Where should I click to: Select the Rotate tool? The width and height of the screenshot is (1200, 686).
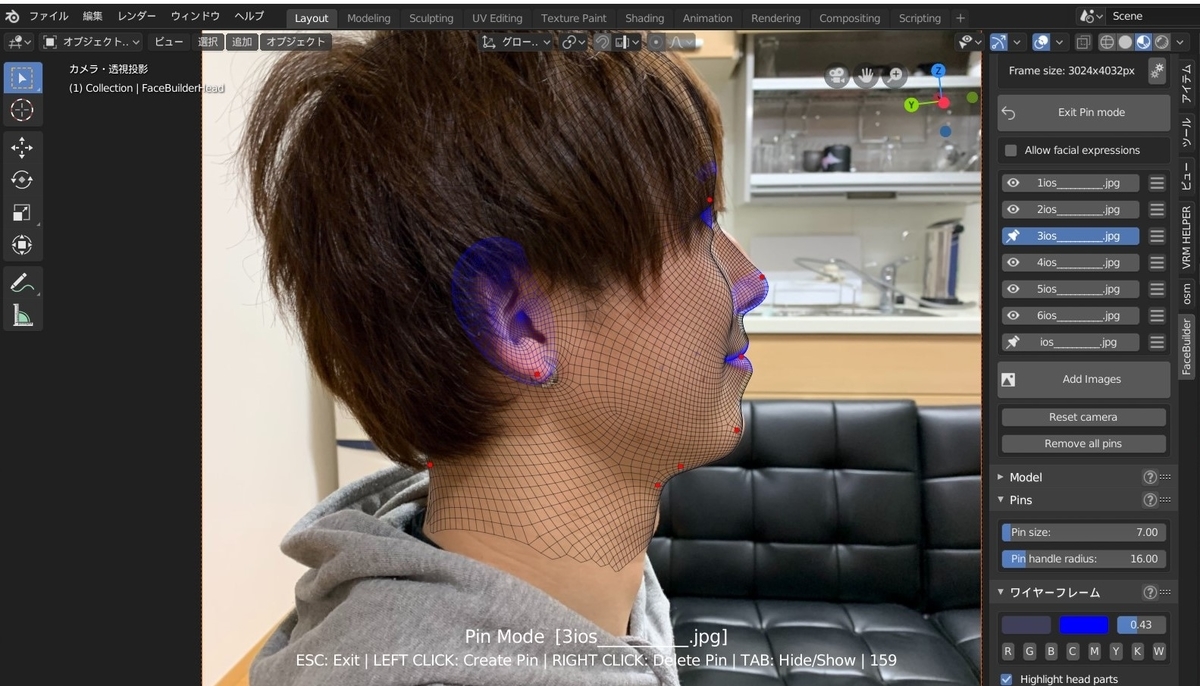point(22,180)
